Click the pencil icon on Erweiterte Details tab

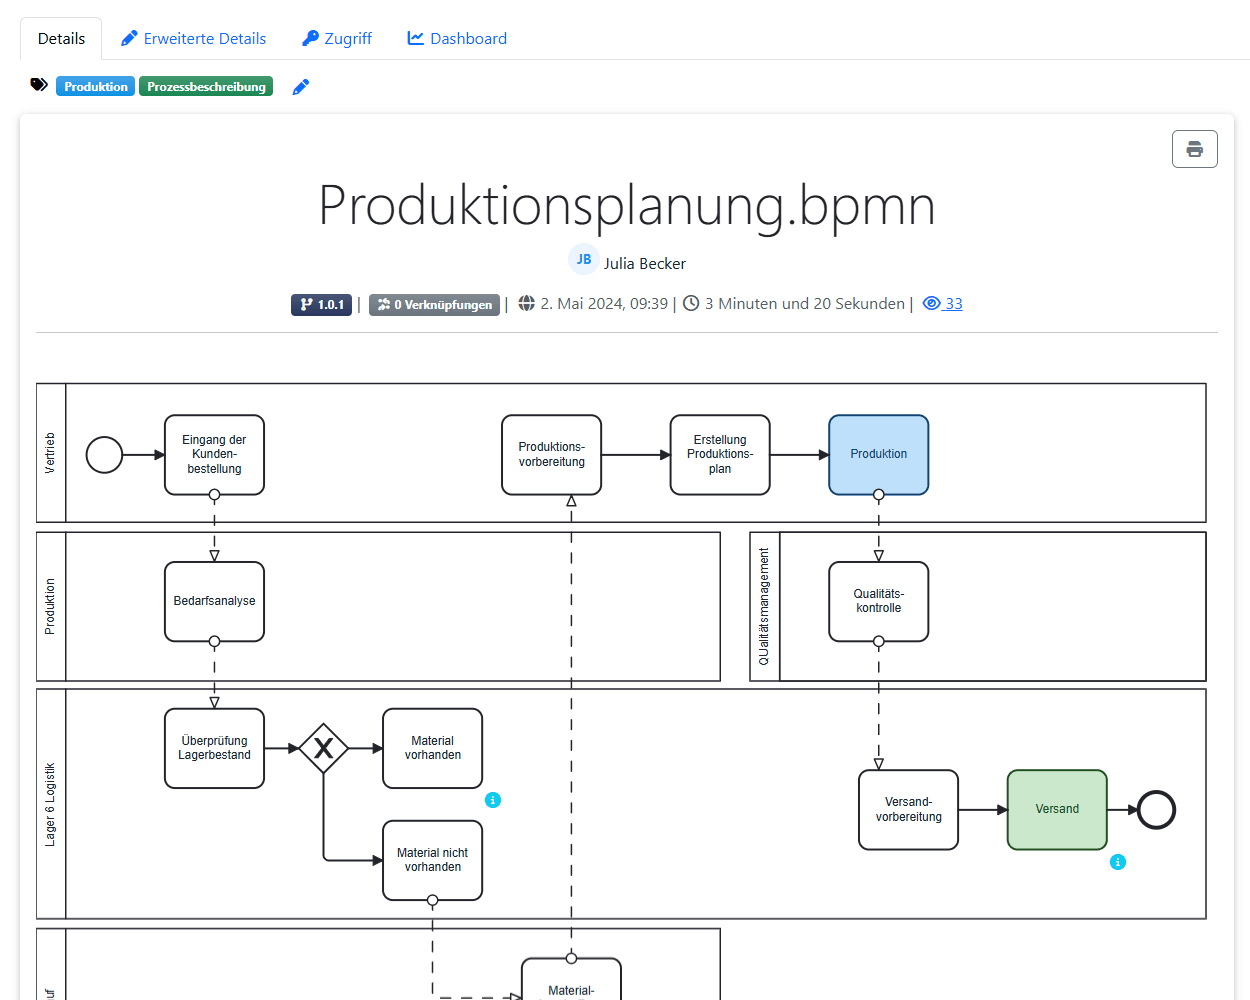point(129,39)
